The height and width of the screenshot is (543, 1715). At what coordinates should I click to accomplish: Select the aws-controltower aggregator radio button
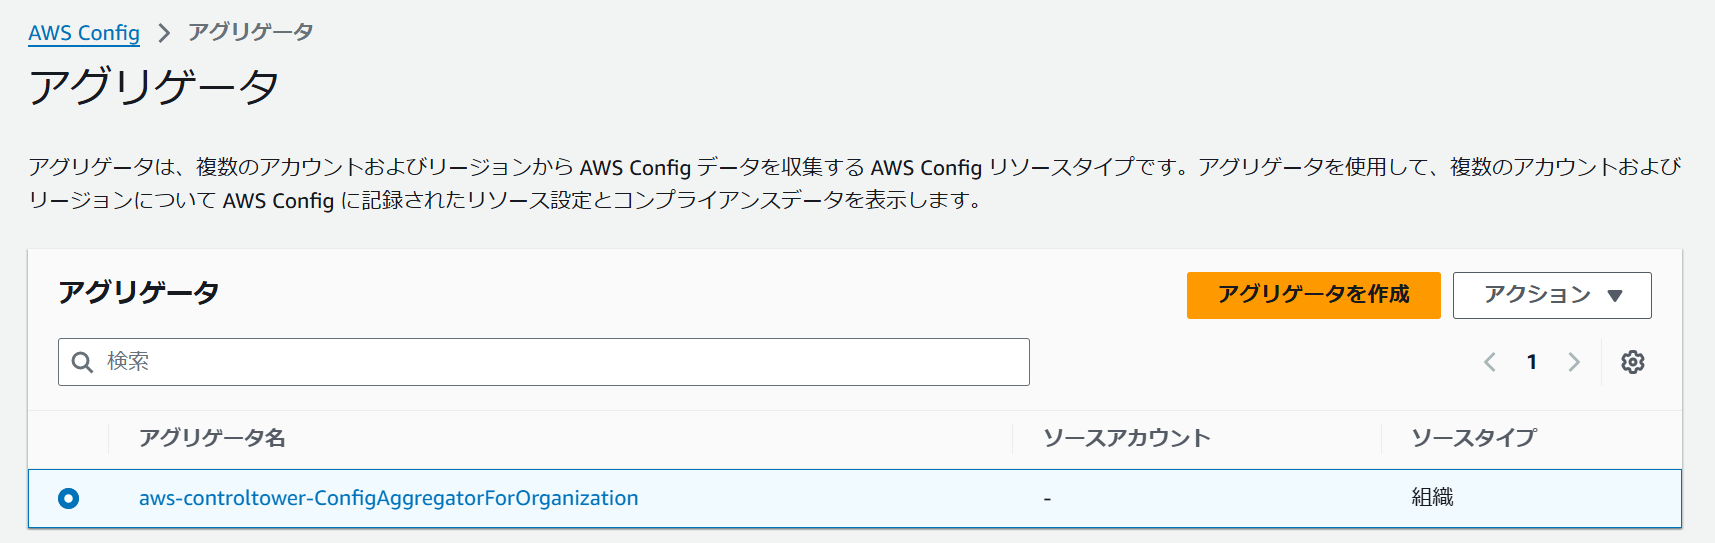click(x=69, y=498)
